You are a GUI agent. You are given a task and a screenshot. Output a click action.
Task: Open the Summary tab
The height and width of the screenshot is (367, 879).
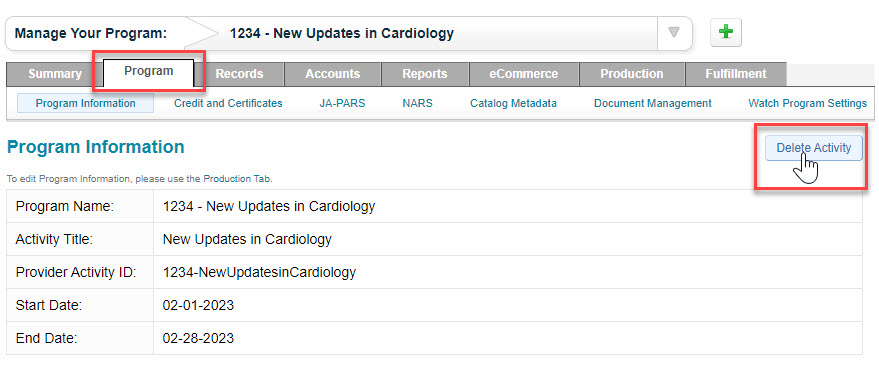pos(55,74)
